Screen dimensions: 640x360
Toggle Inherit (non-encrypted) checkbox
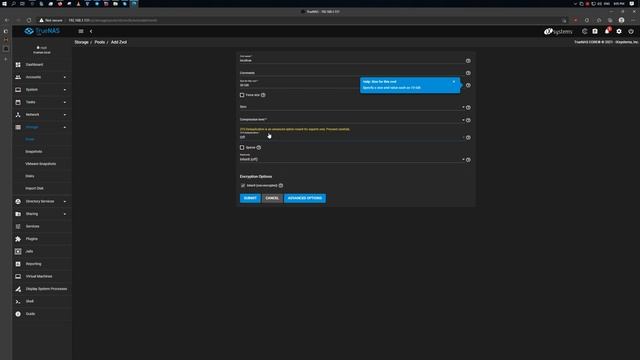click(x=243, y=186)
